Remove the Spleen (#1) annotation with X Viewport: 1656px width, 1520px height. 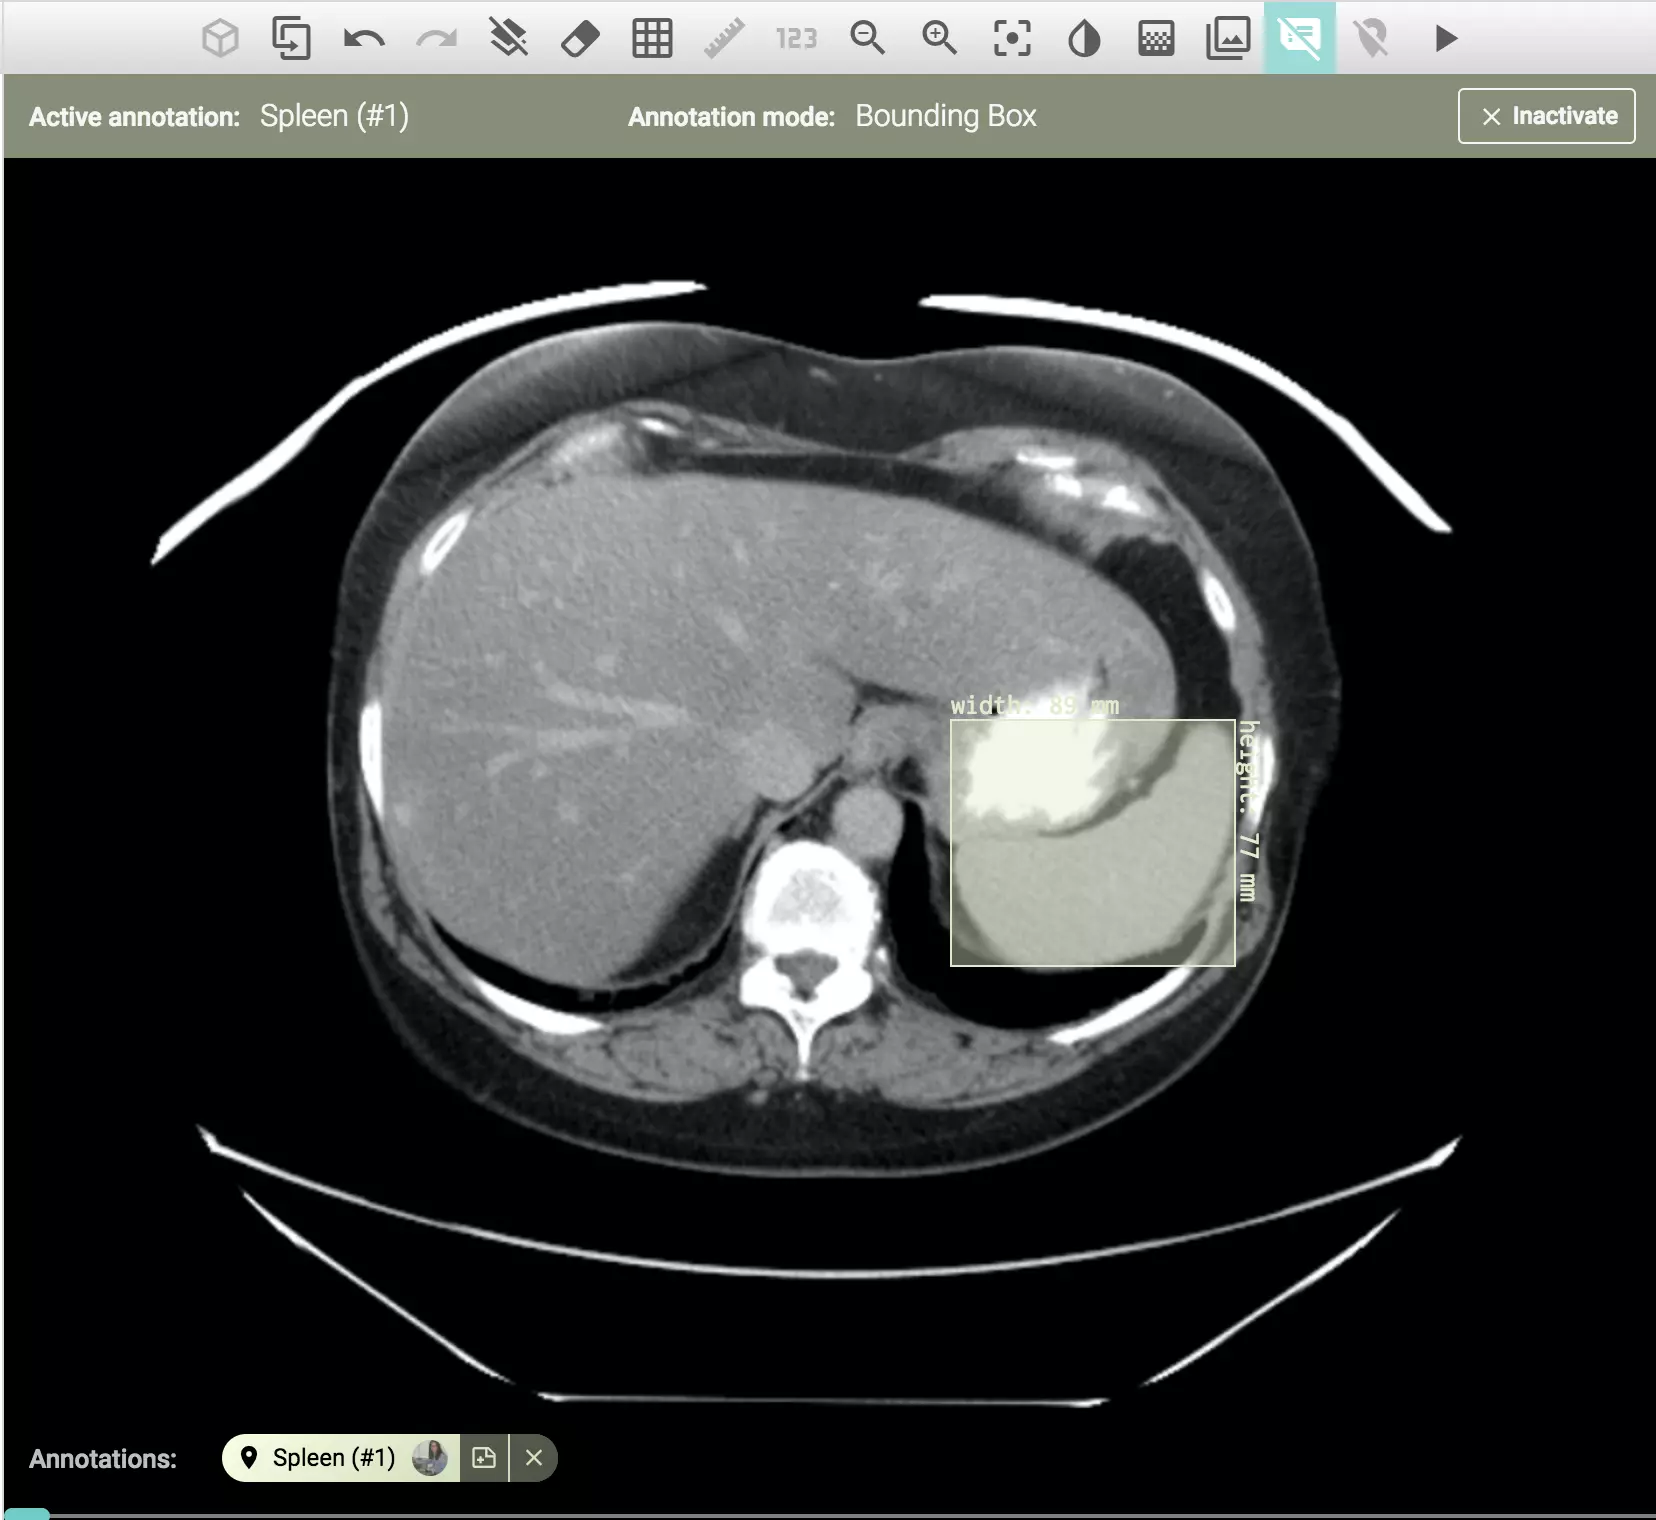(x=534, y=1458)
